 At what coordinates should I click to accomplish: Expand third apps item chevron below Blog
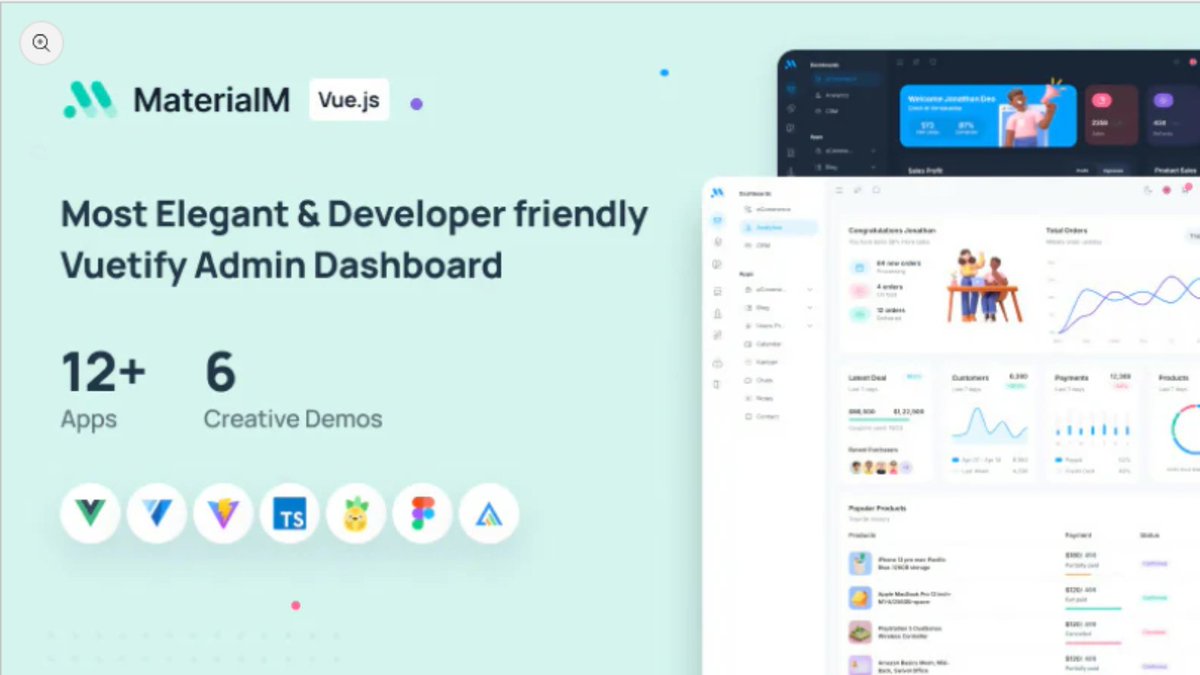(809, 326)
